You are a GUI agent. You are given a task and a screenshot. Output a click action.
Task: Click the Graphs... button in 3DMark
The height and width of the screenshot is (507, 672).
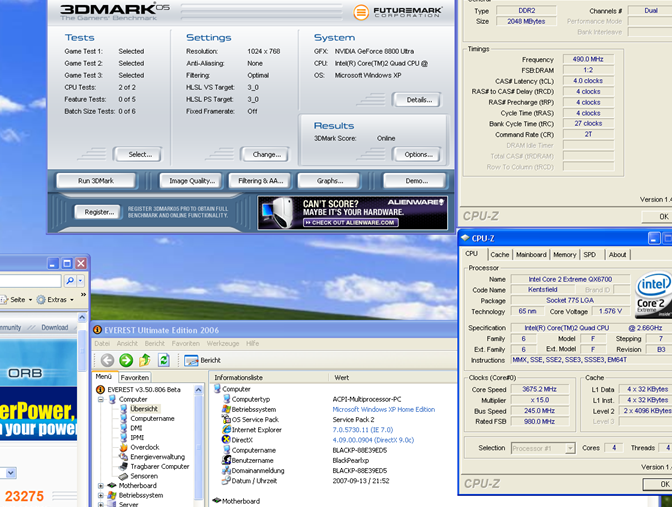click(330, 181)
